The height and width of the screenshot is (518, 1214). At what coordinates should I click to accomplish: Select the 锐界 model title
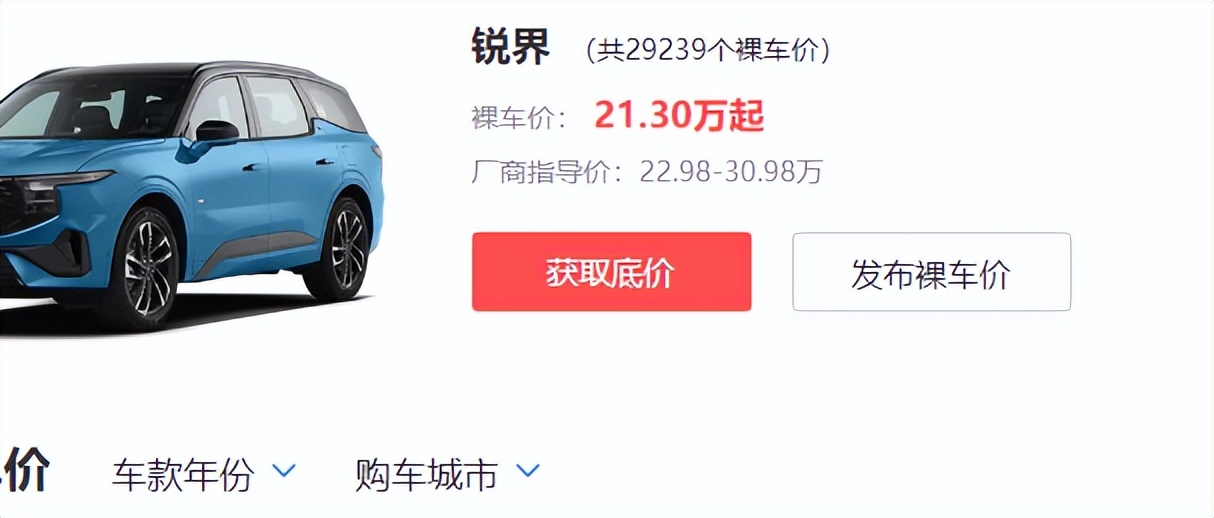pos(511,47)
